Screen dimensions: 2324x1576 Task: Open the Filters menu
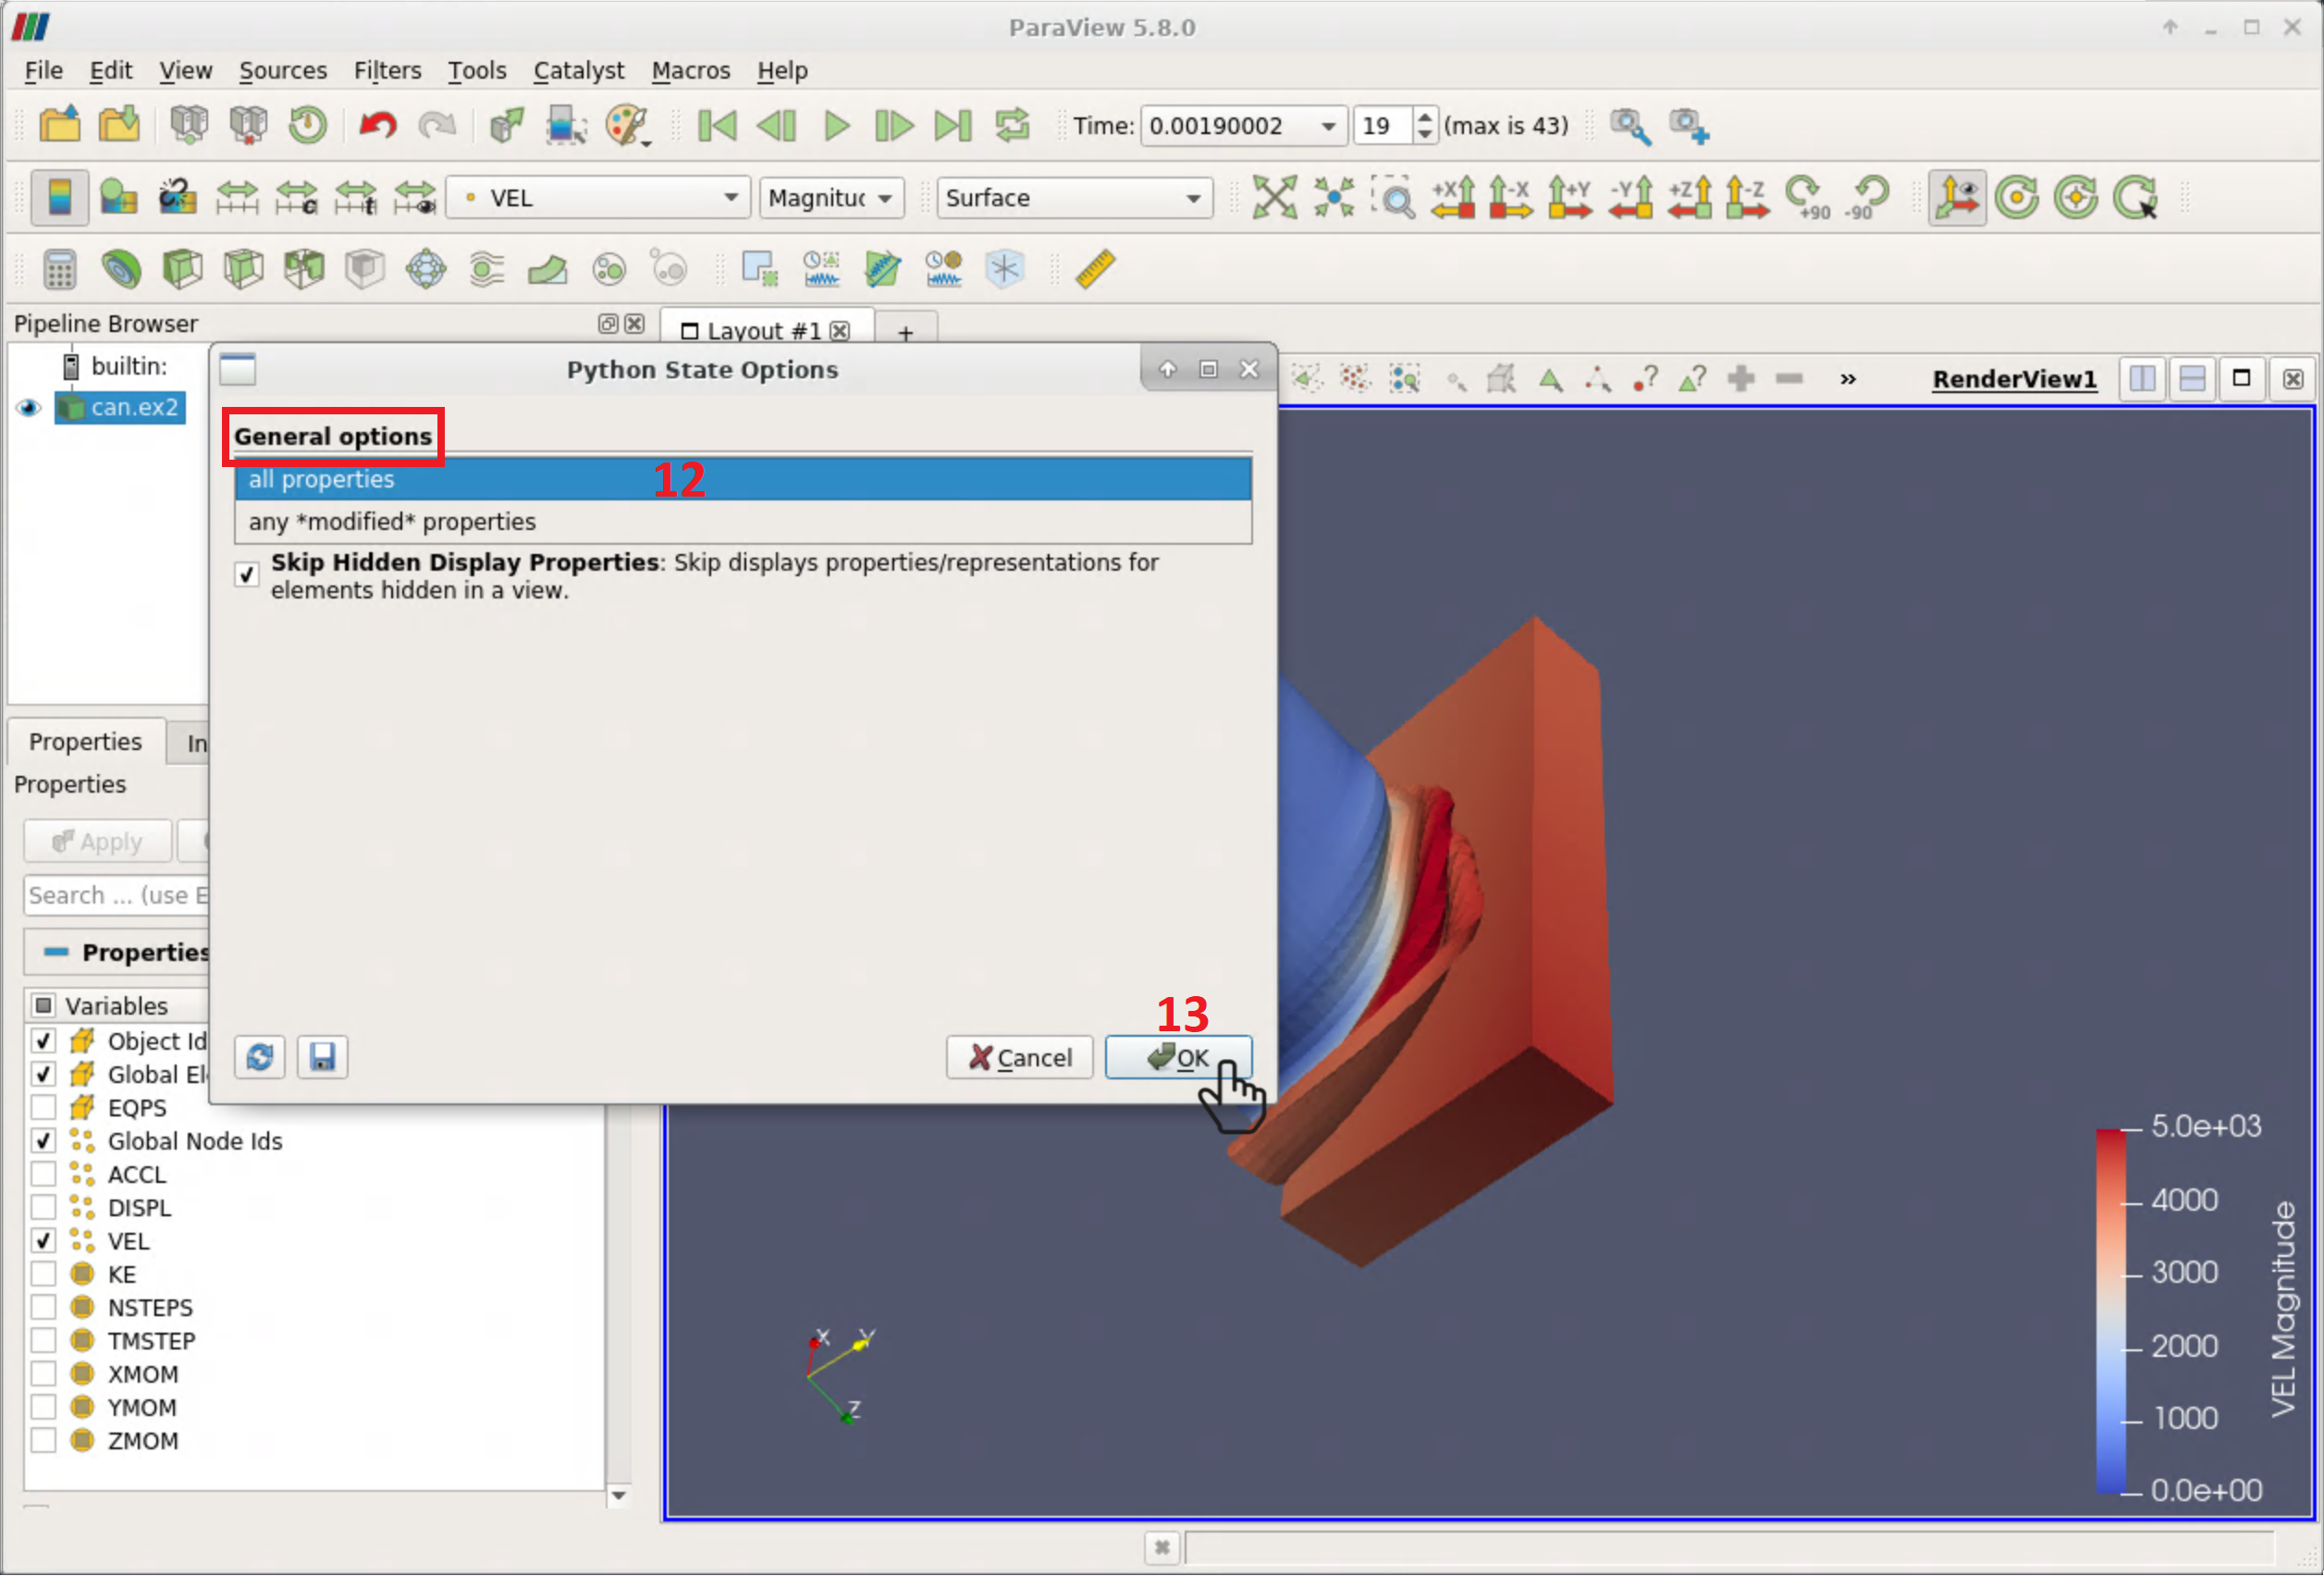coord(387,70)
